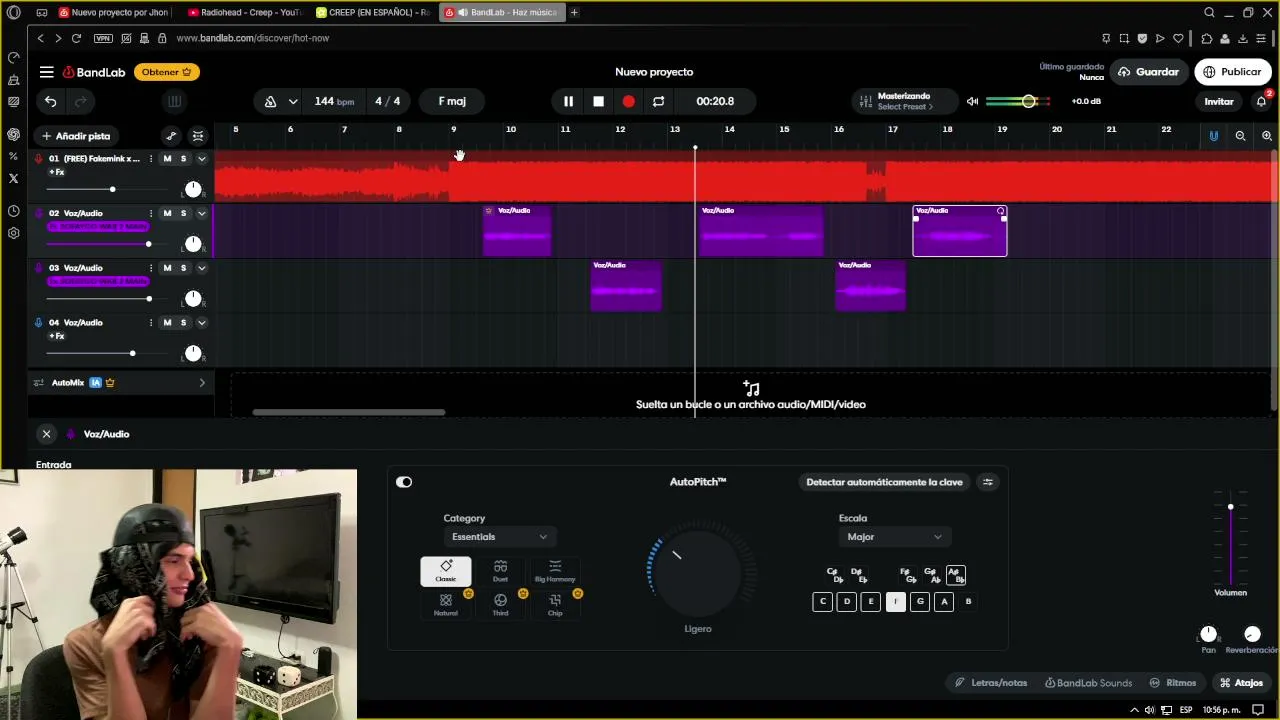
Task: Select the Big Harmony AutoPitch preset
Action: pos(555,571)
